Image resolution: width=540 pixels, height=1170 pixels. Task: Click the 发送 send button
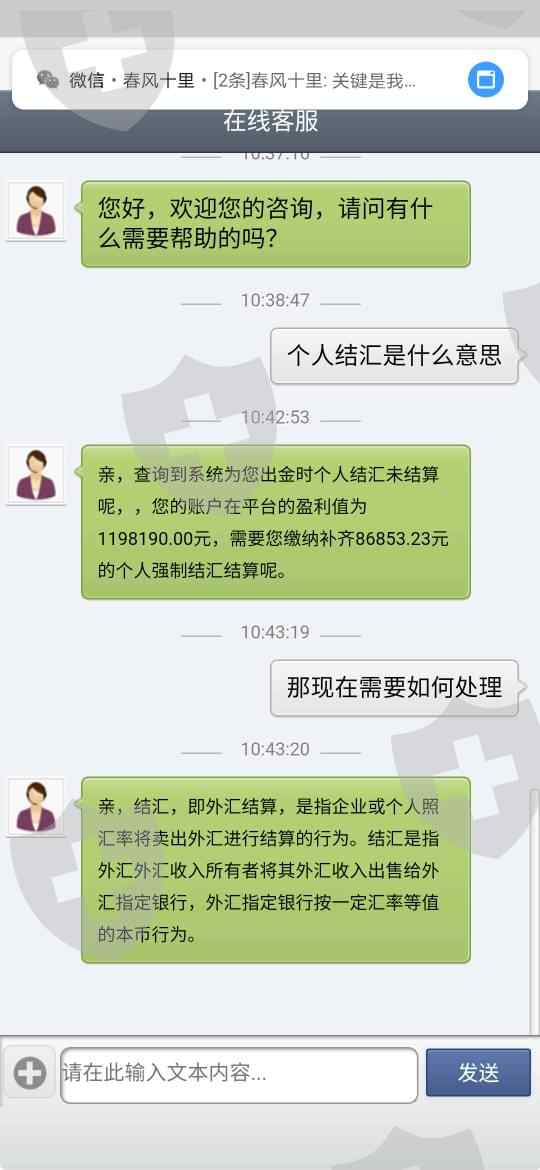(478, 1073)
